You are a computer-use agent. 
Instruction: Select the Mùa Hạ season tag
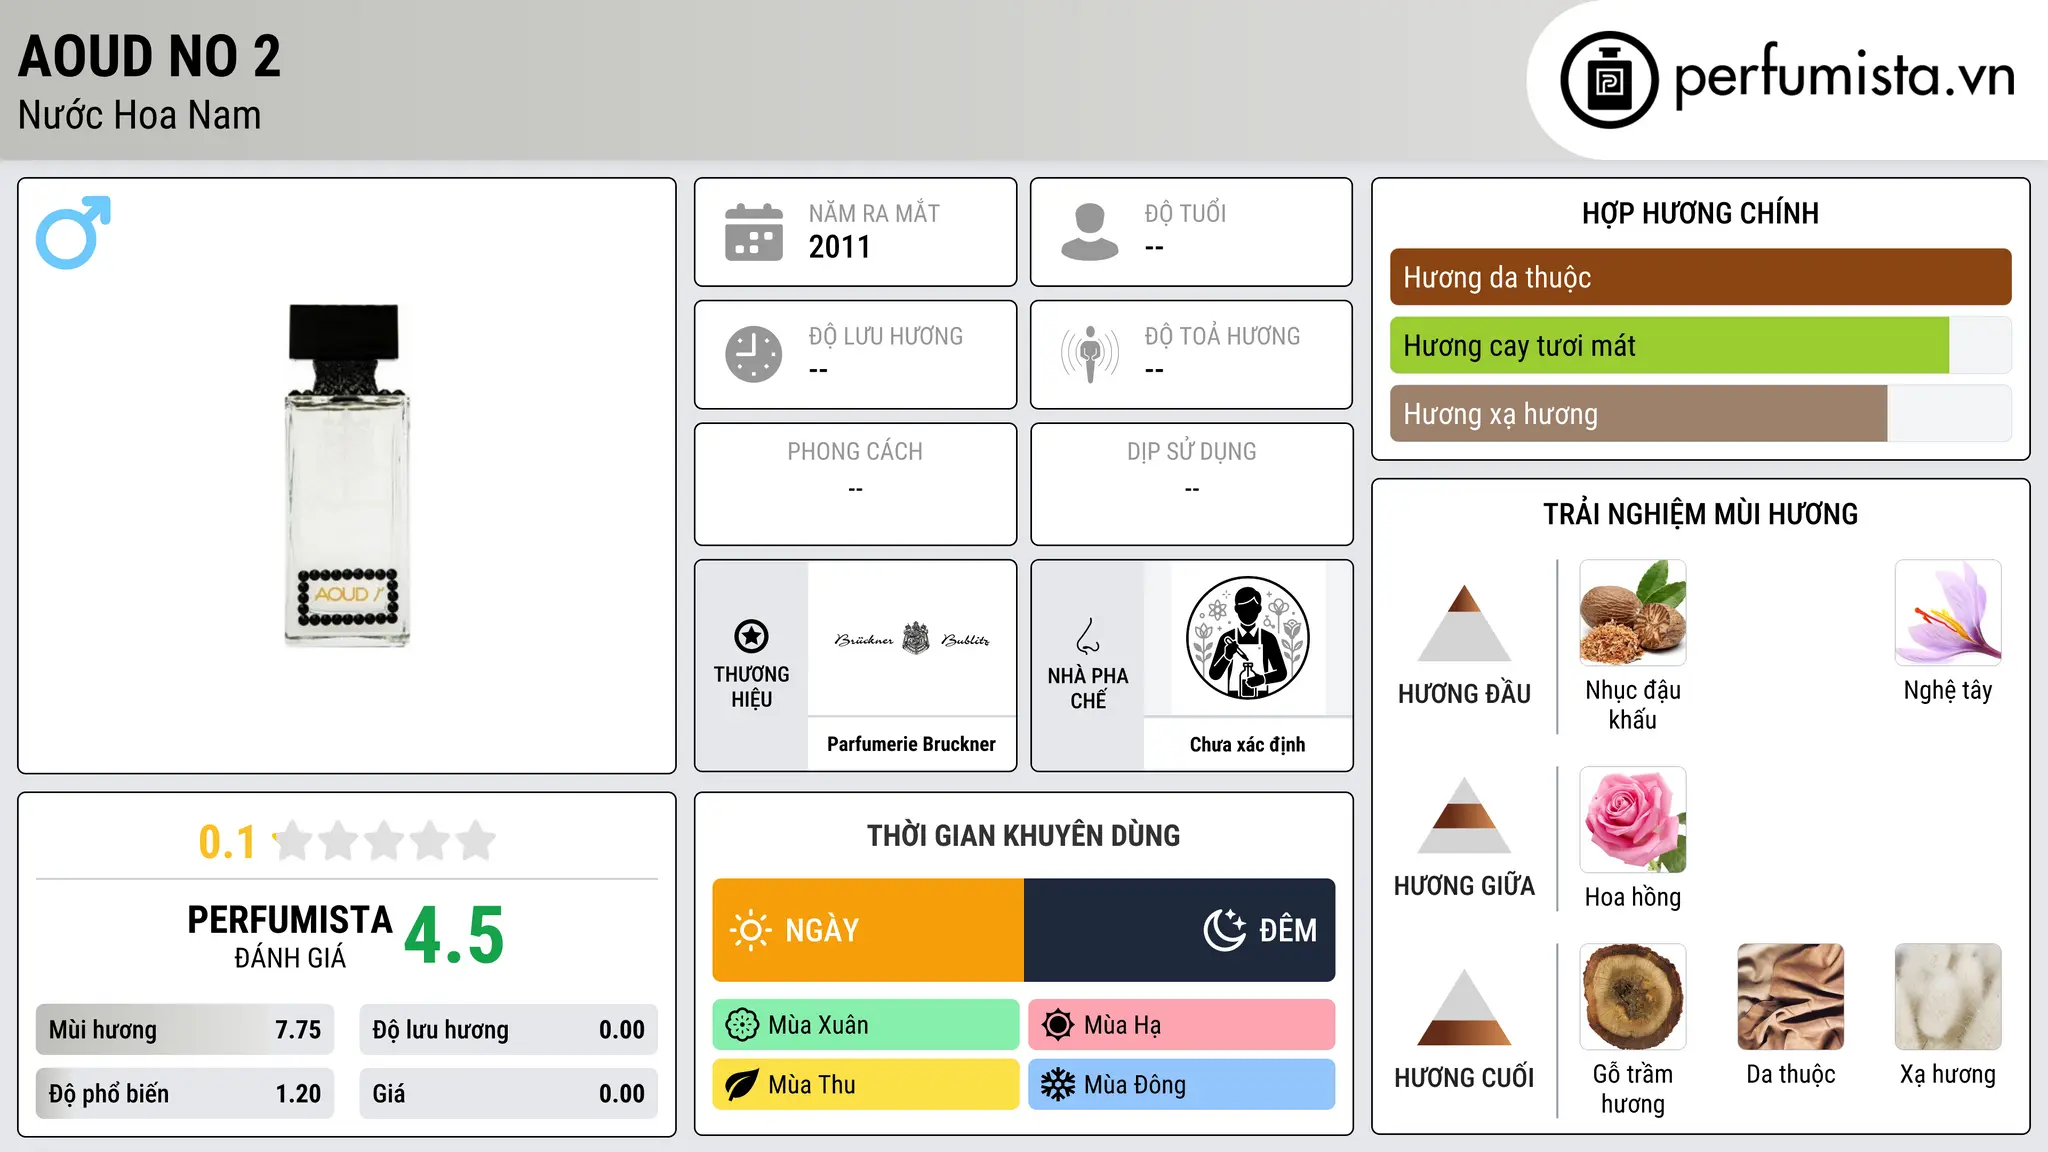pyautogui.click(x=1182, y=1025)
